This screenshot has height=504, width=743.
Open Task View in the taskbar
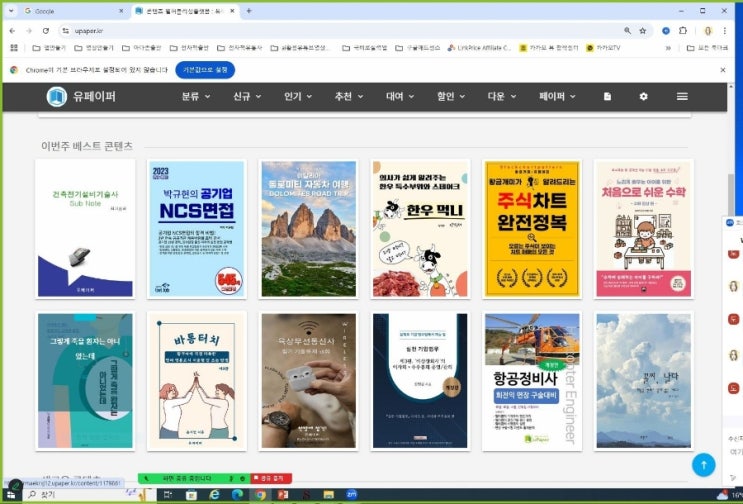(x=168, y=495)
